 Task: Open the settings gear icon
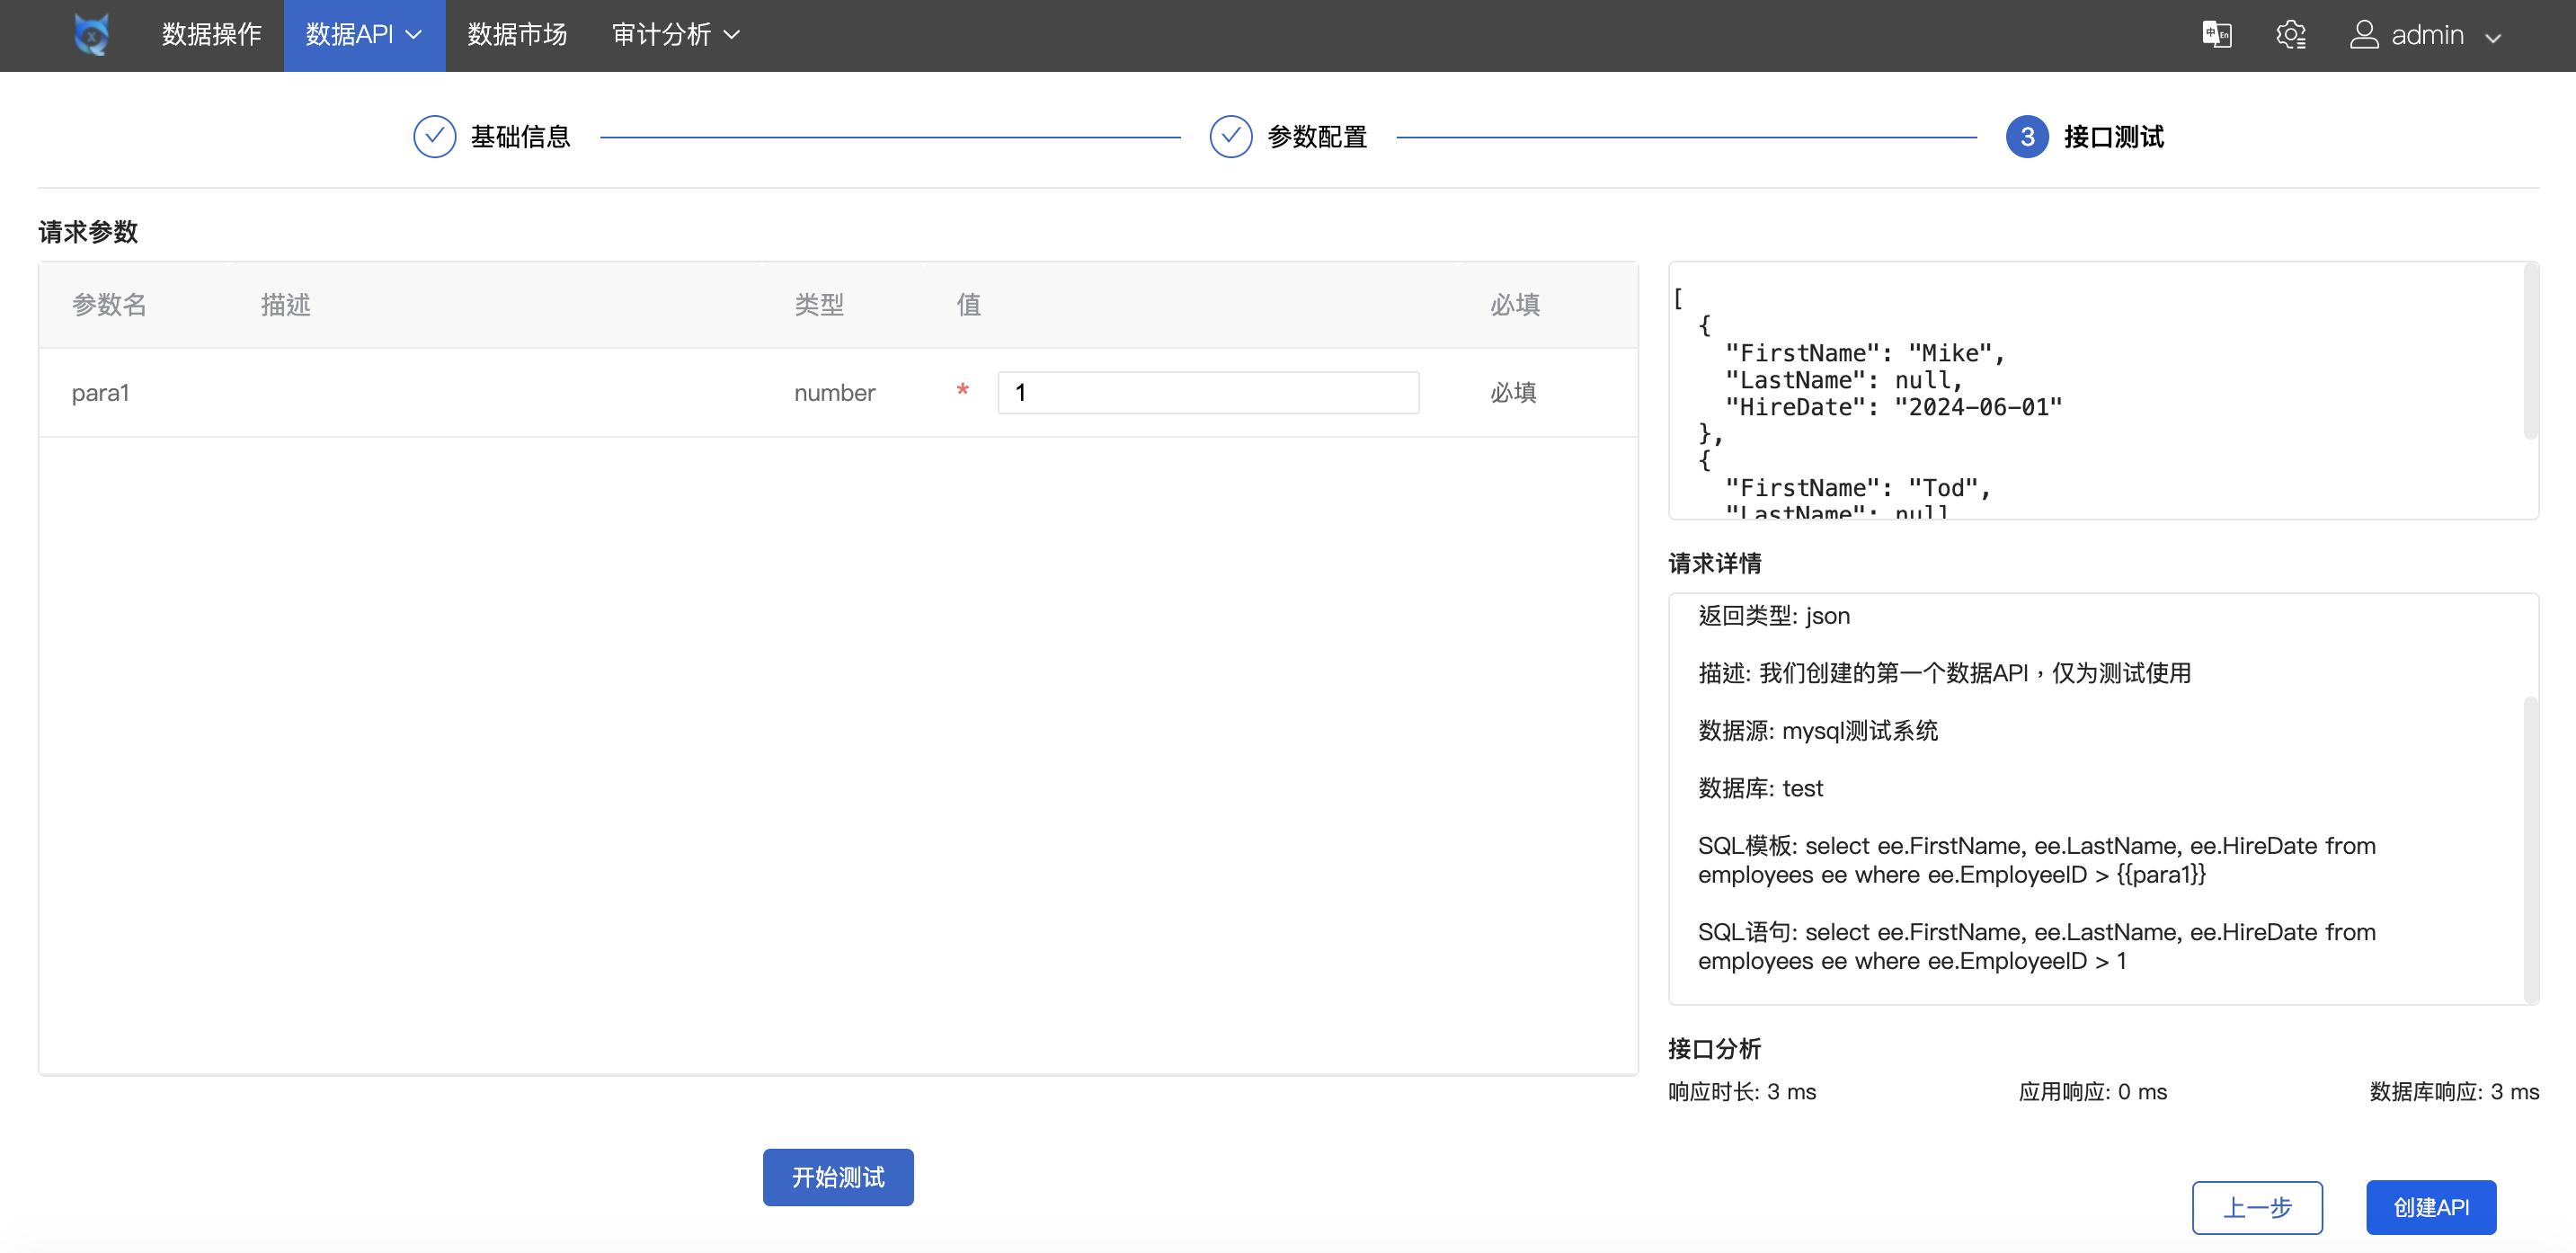tap(2290, 35)
